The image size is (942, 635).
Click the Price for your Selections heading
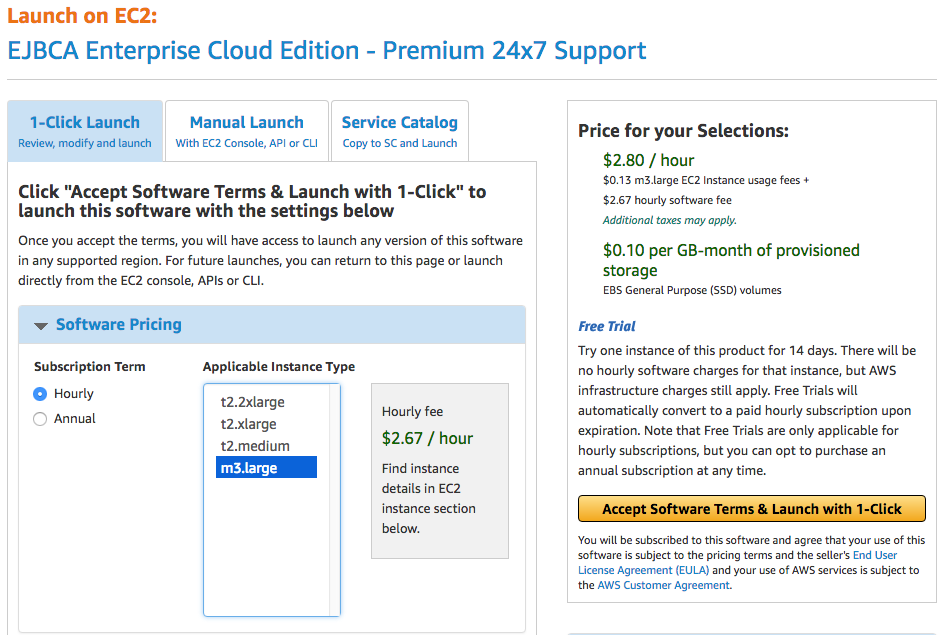click(x=683, y=131)
